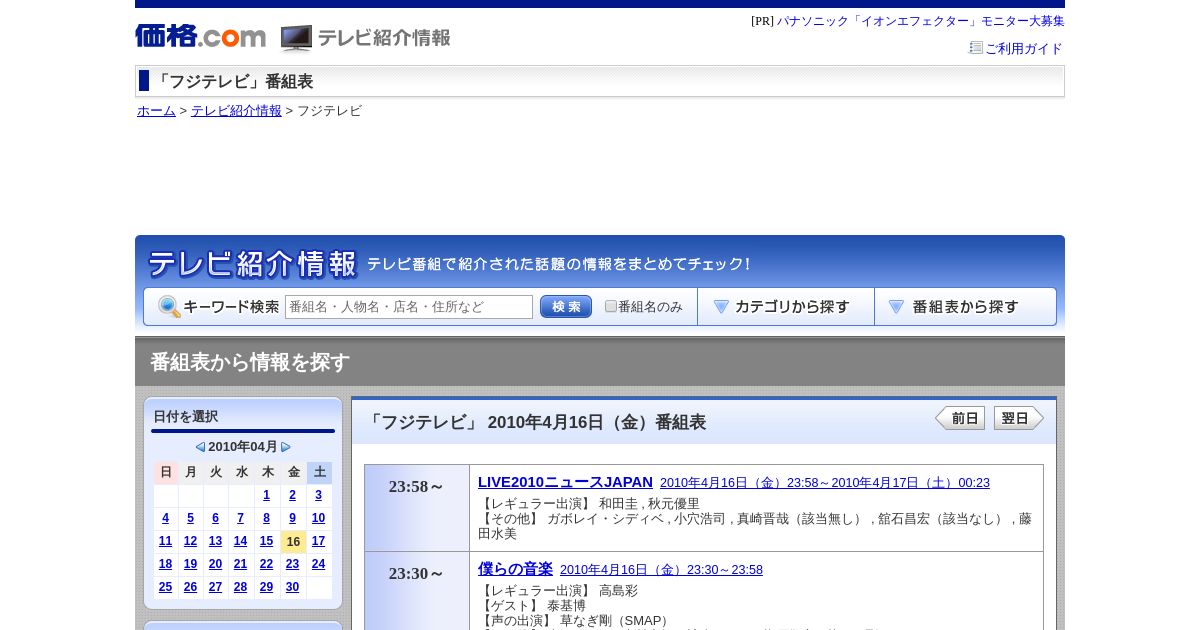Viewport: 1200px width, 630px height.
Task: Open 僕らの音楽 program link
Action: point(515,569)
